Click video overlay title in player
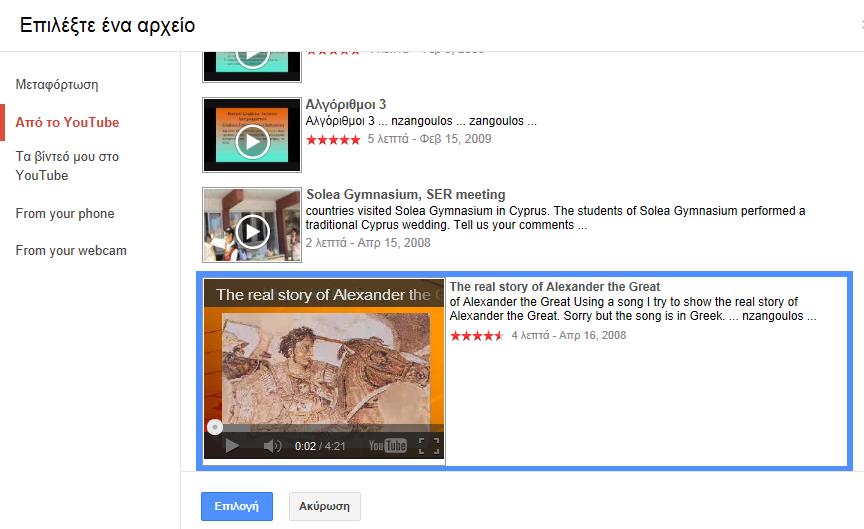Screen dimensions: 864x529 click(330, 295)
